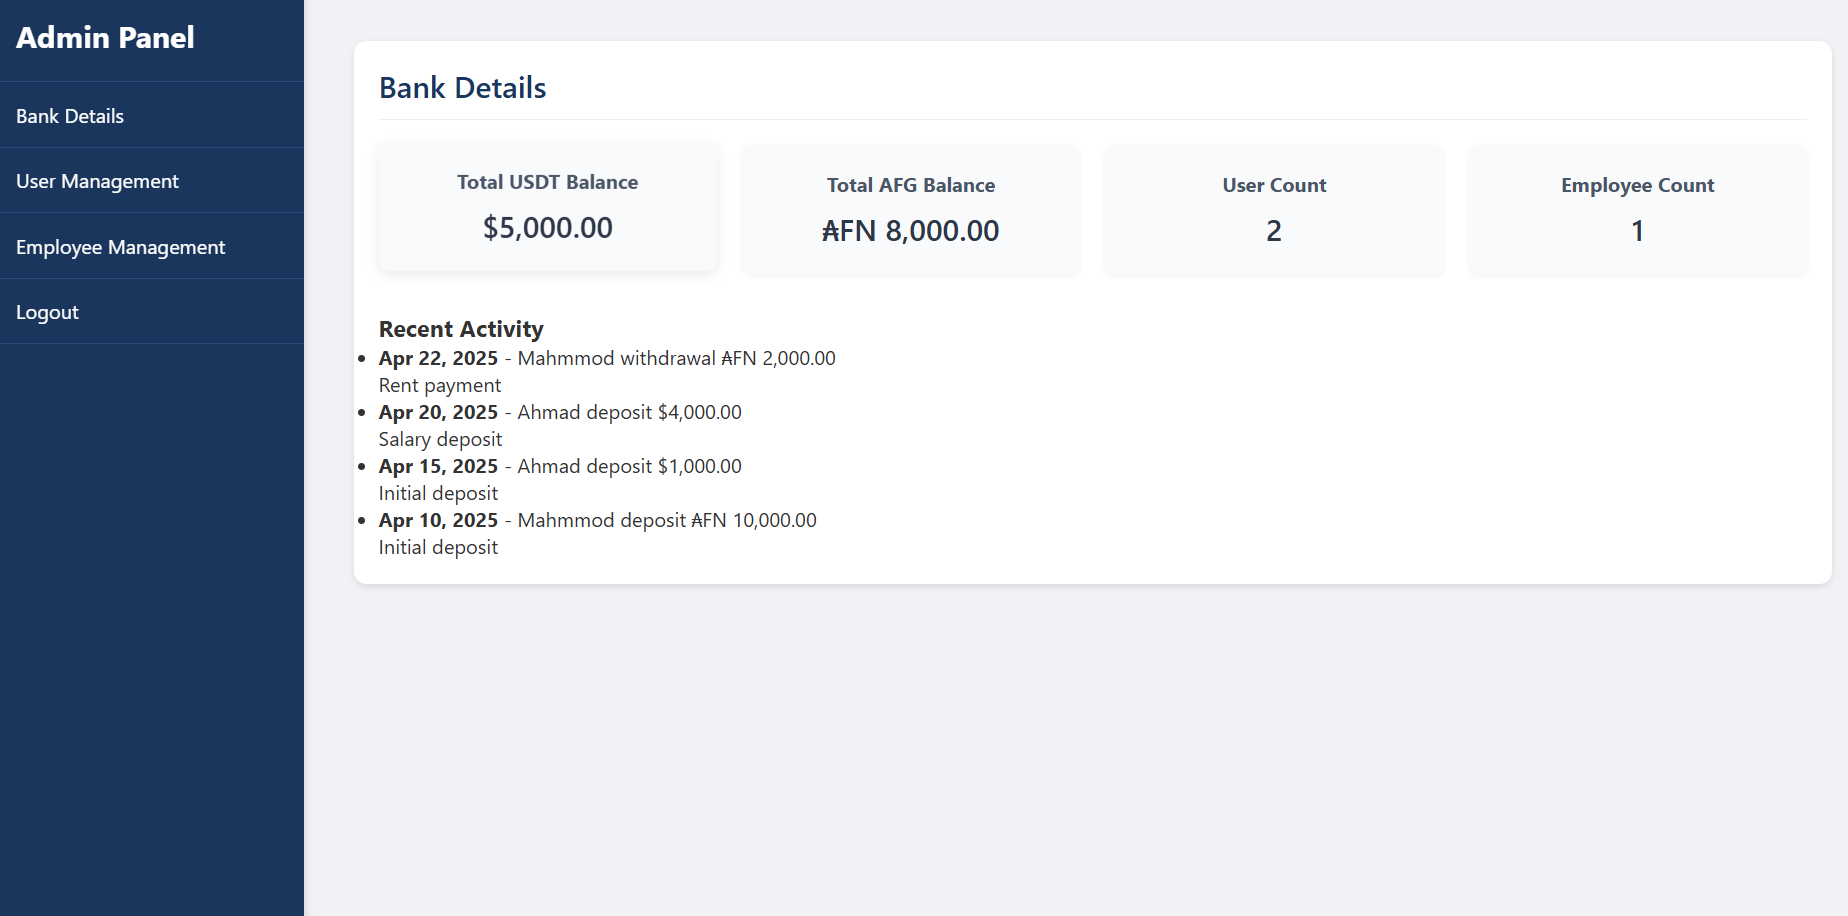Select the Apr 15 Ahmad deposit entry
1848x916 pixels.
pos(560,466)
